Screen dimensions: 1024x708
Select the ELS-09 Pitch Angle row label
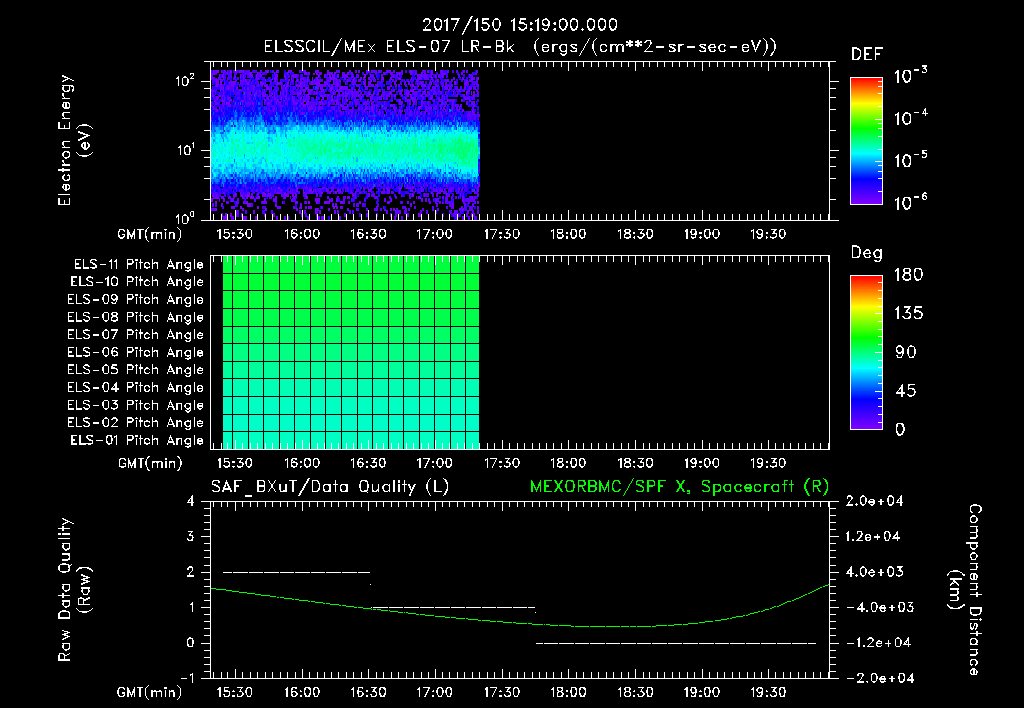(x=136, y=300)
